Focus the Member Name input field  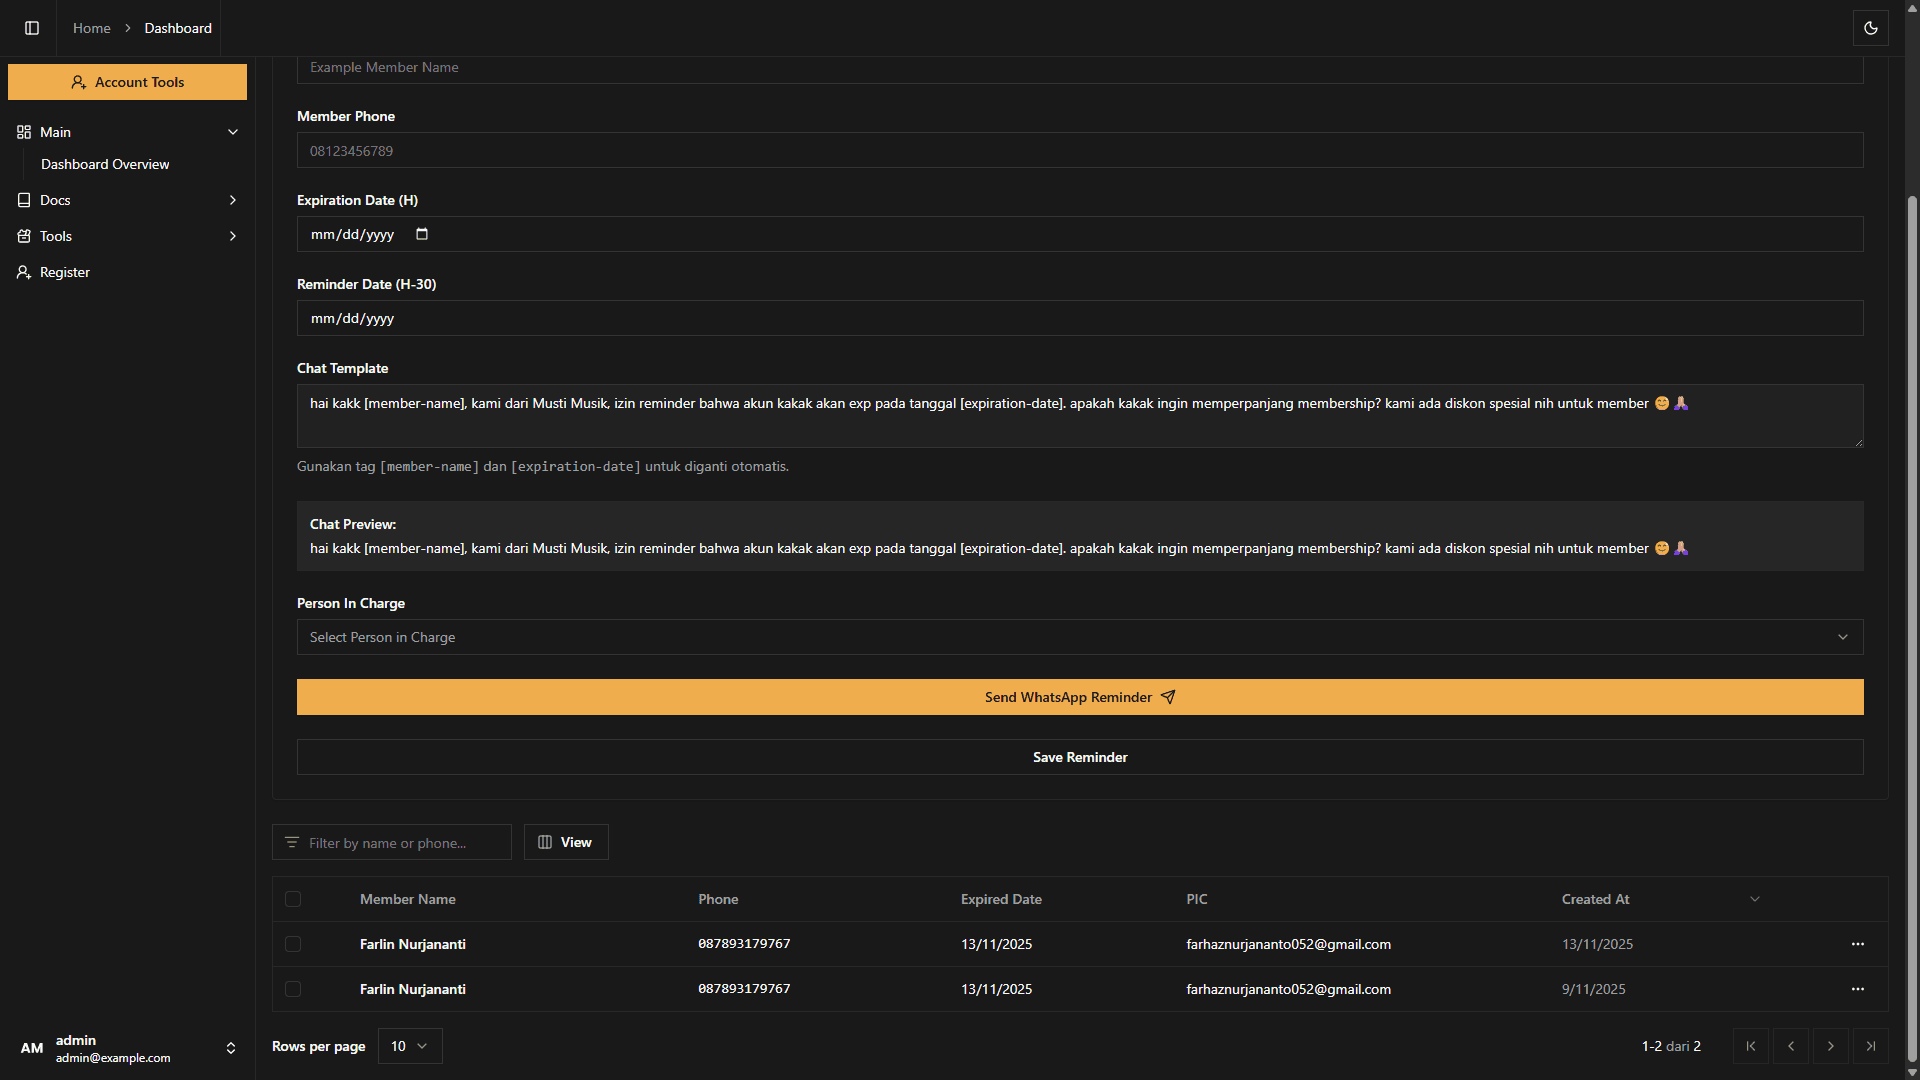tap(1080, 68)
